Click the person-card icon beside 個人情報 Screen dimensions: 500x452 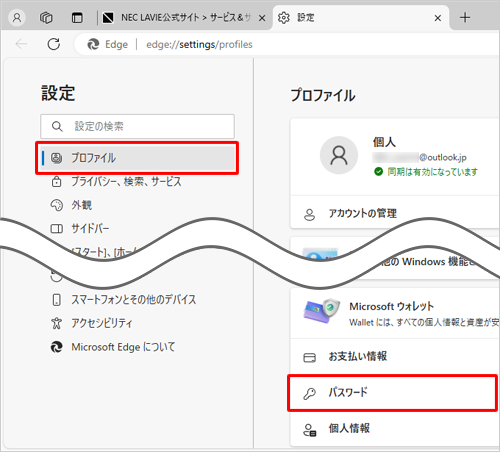point(309,430)
